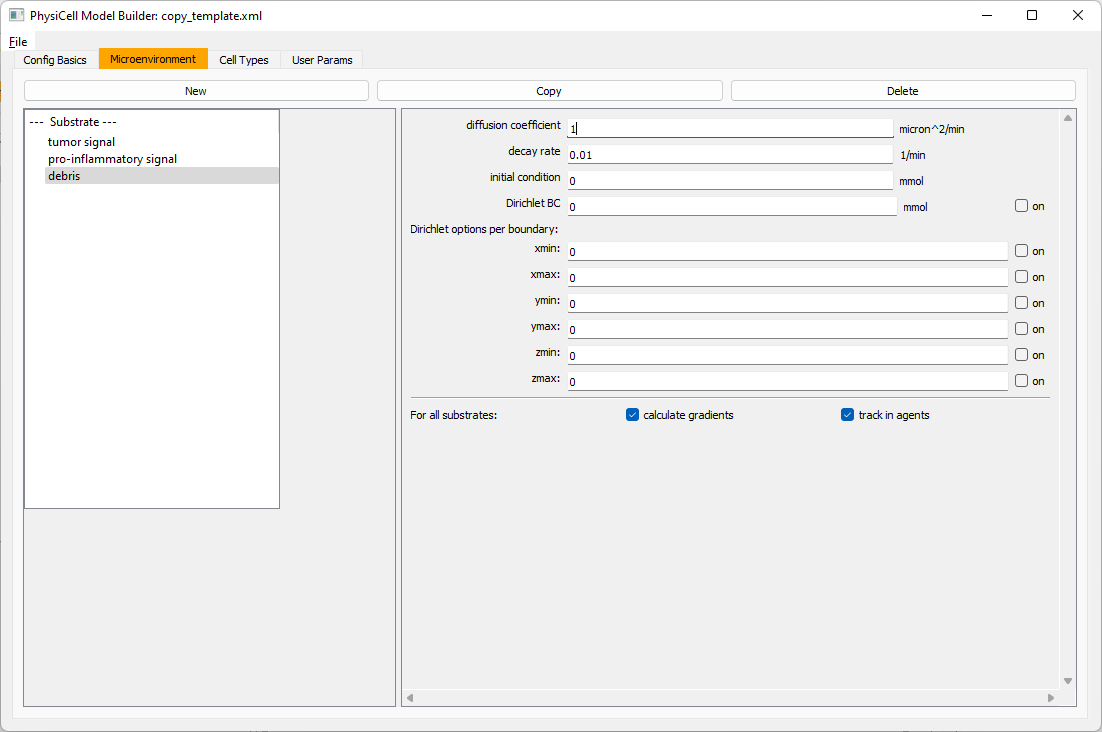Click the New substrate button

point(196,91)
